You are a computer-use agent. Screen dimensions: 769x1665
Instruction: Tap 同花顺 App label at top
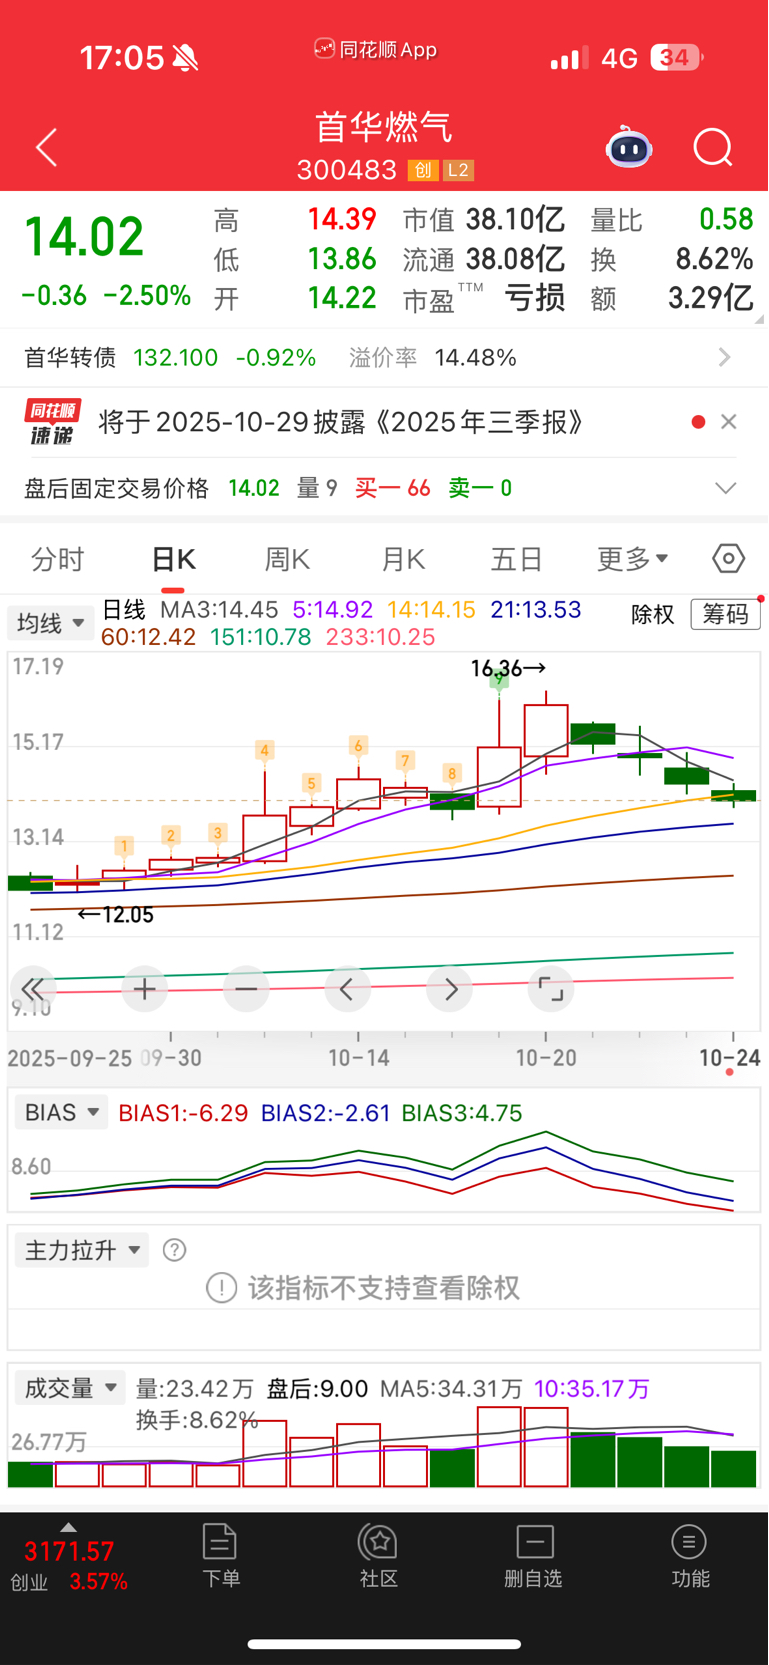[x=376, y=49]
